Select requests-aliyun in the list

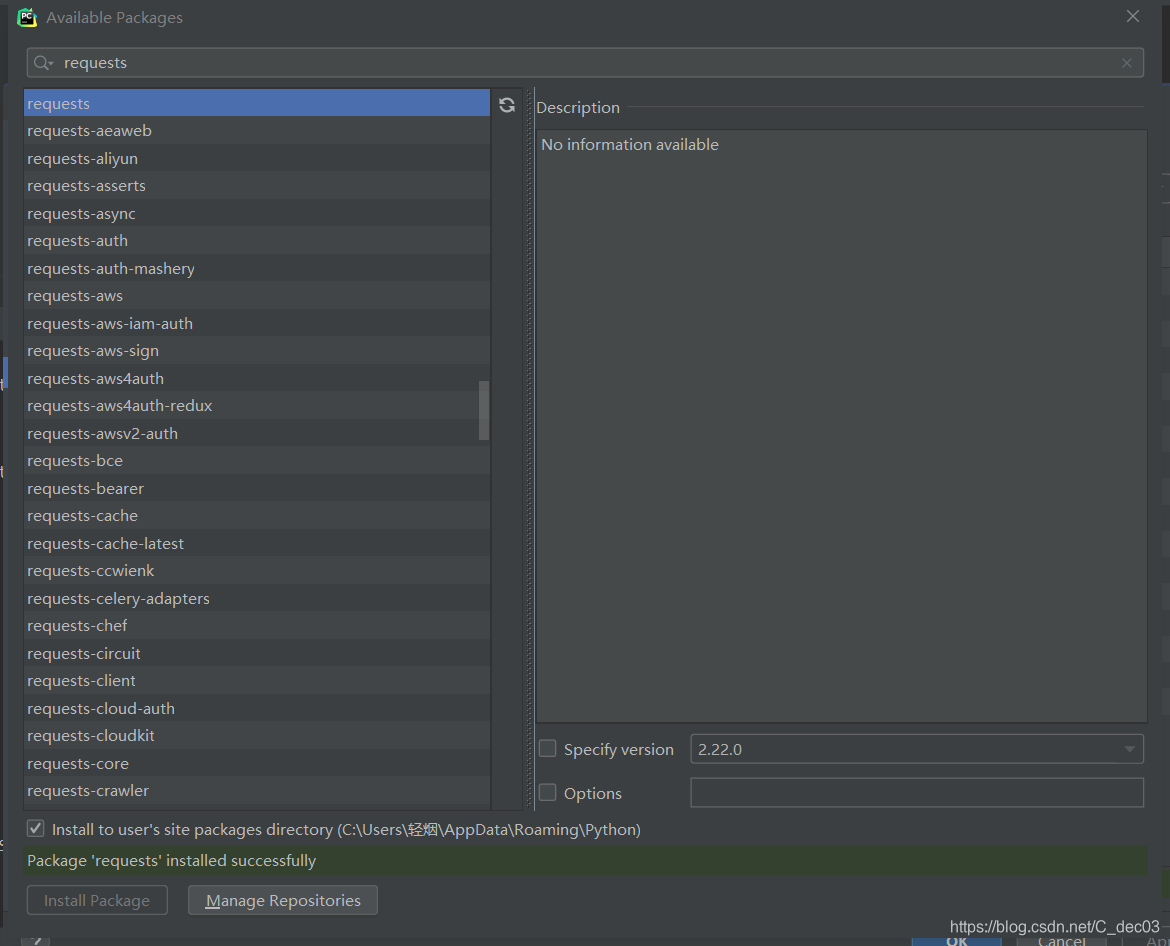tap(257, 158)
